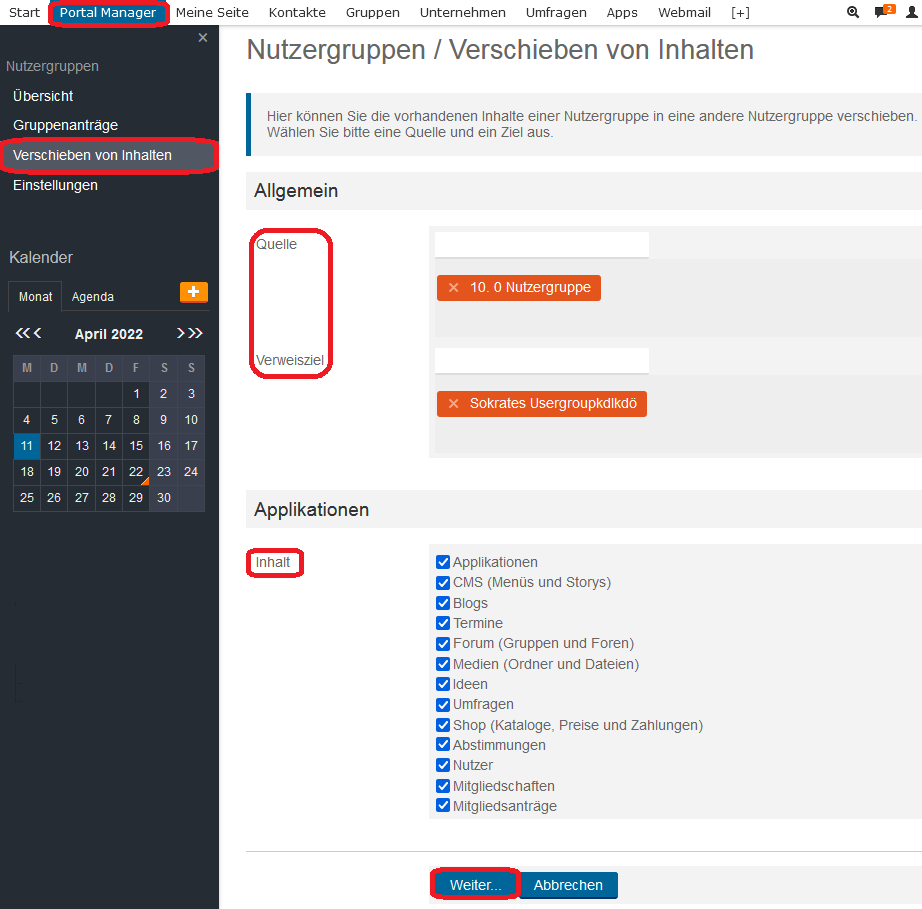Disable the Umfragen content option
The width and height of the screenshot is (922, 909).
pos(443,704)
